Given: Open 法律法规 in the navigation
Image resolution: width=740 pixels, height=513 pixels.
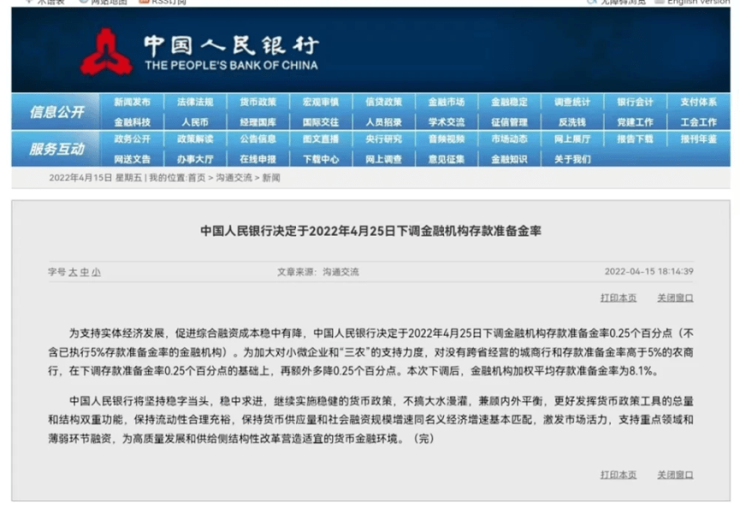Looking at the screenshot, I should coord(195,102).
